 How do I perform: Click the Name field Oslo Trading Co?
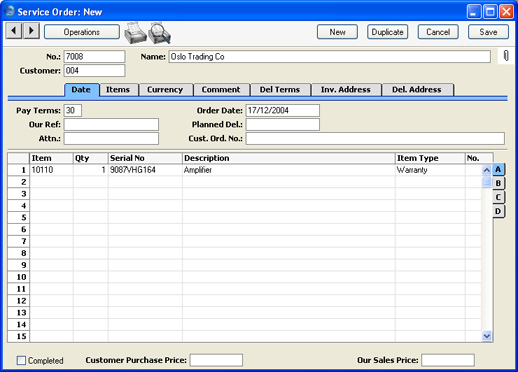point(330,57)
